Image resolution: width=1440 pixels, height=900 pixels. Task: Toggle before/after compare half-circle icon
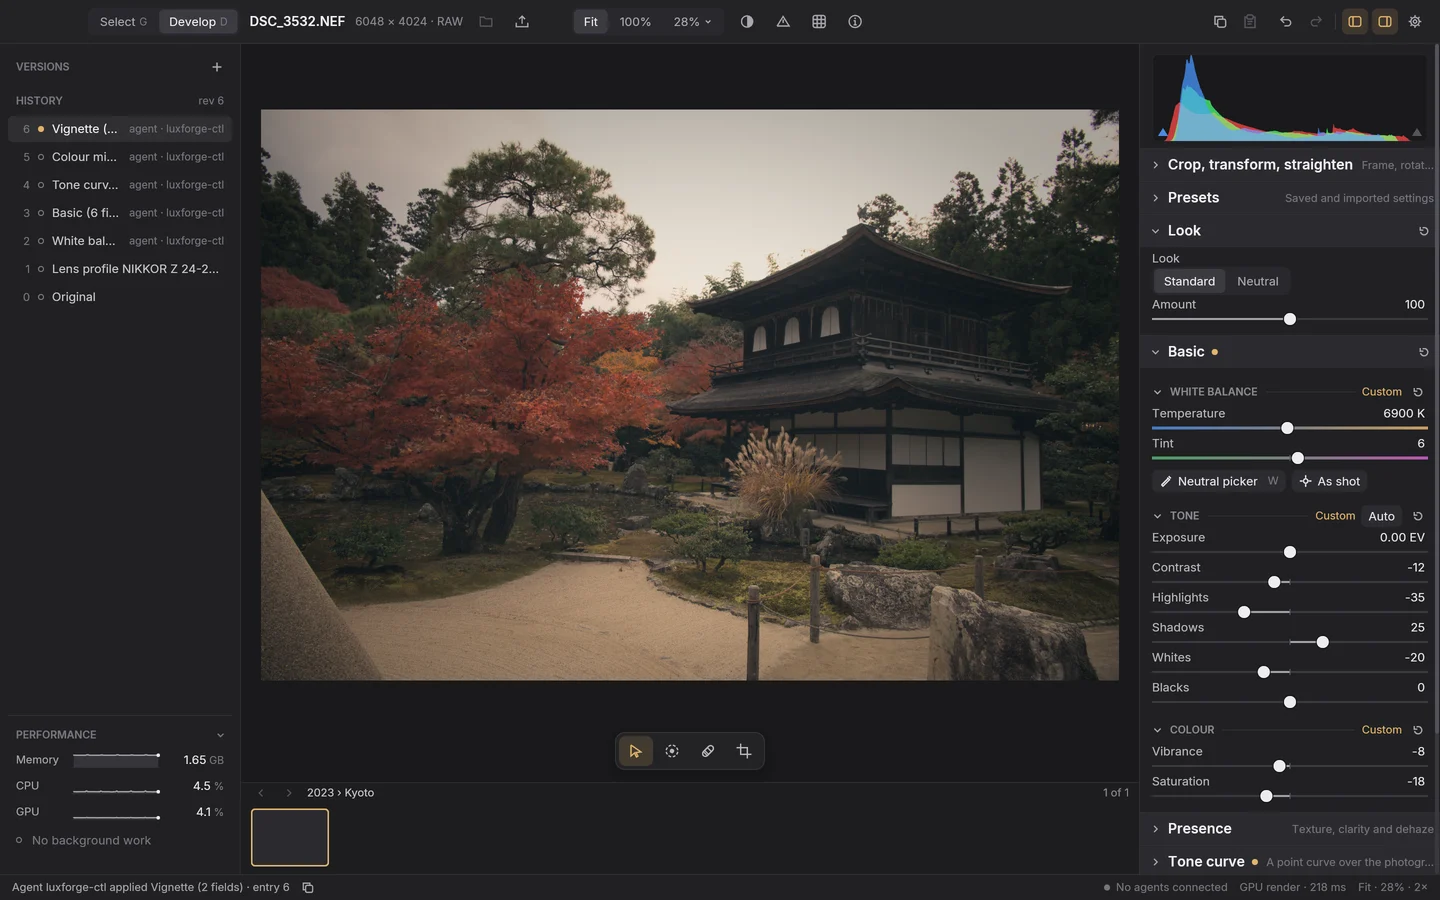(747, 22)
